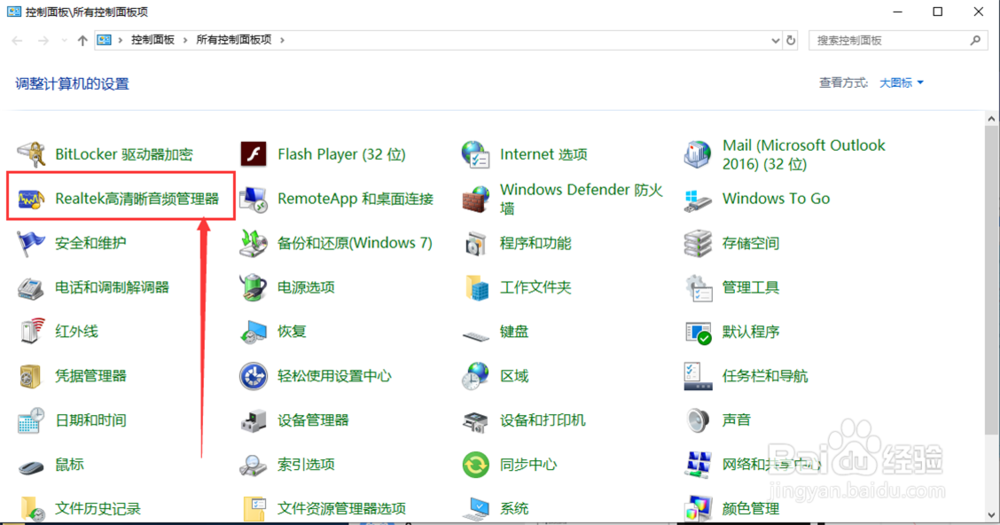Open the Windows Defender 防火墙 brick wall icon
This screenshot has width=1000, height=525.
476,199
